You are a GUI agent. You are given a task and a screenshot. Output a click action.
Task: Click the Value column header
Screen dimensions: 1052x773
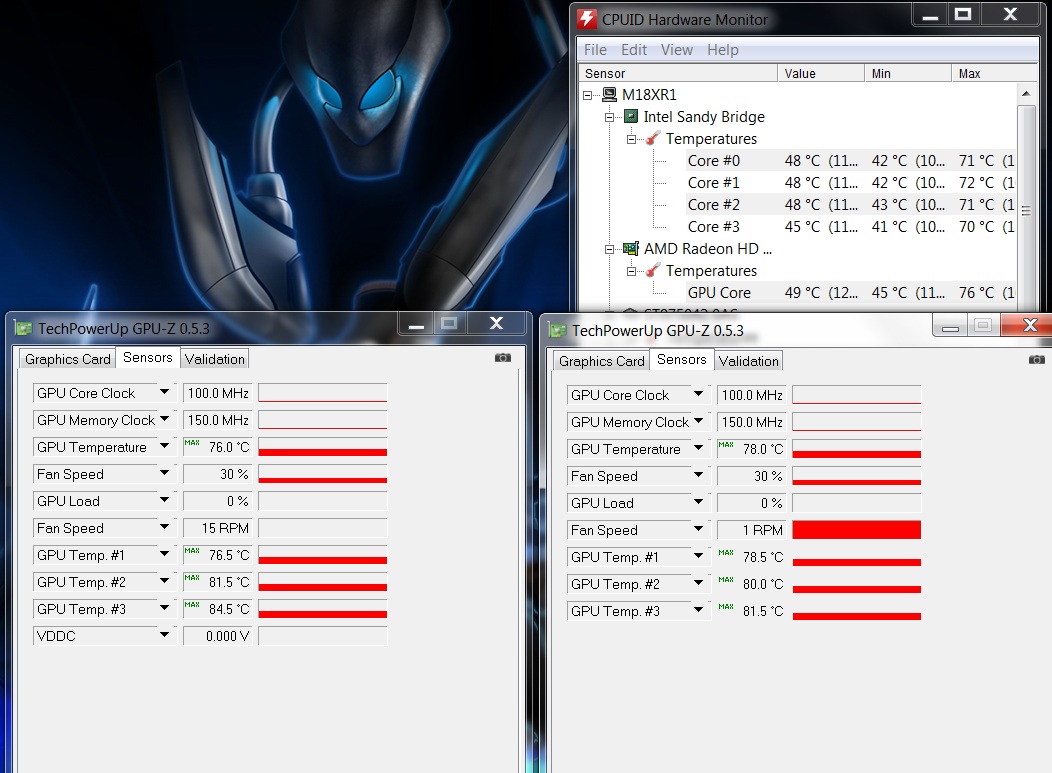coord(821,73)
